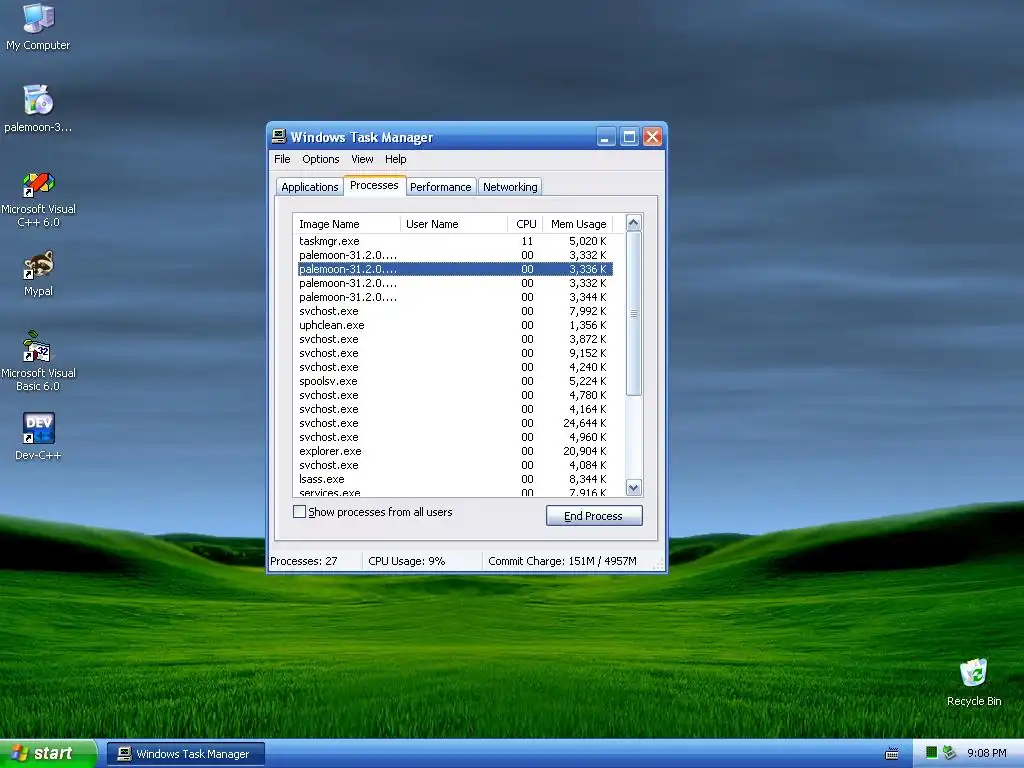Viewport: 1024px width, 768px height.
Task: Click the green CPU usage tray icon
Action: tap(931, 753)
